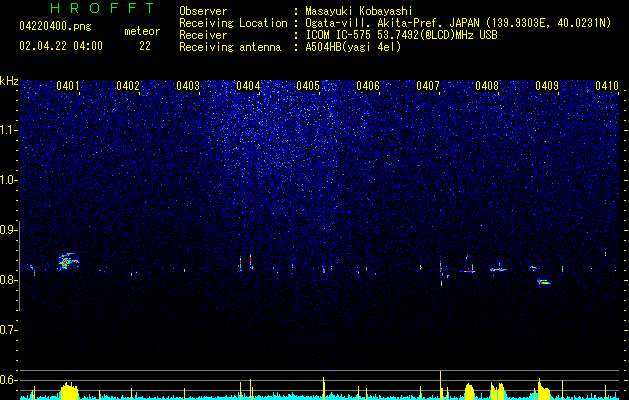This screenshot has width=629, height=400.
Task: Click the kHz axis unit label
Action: click(9, 81)
